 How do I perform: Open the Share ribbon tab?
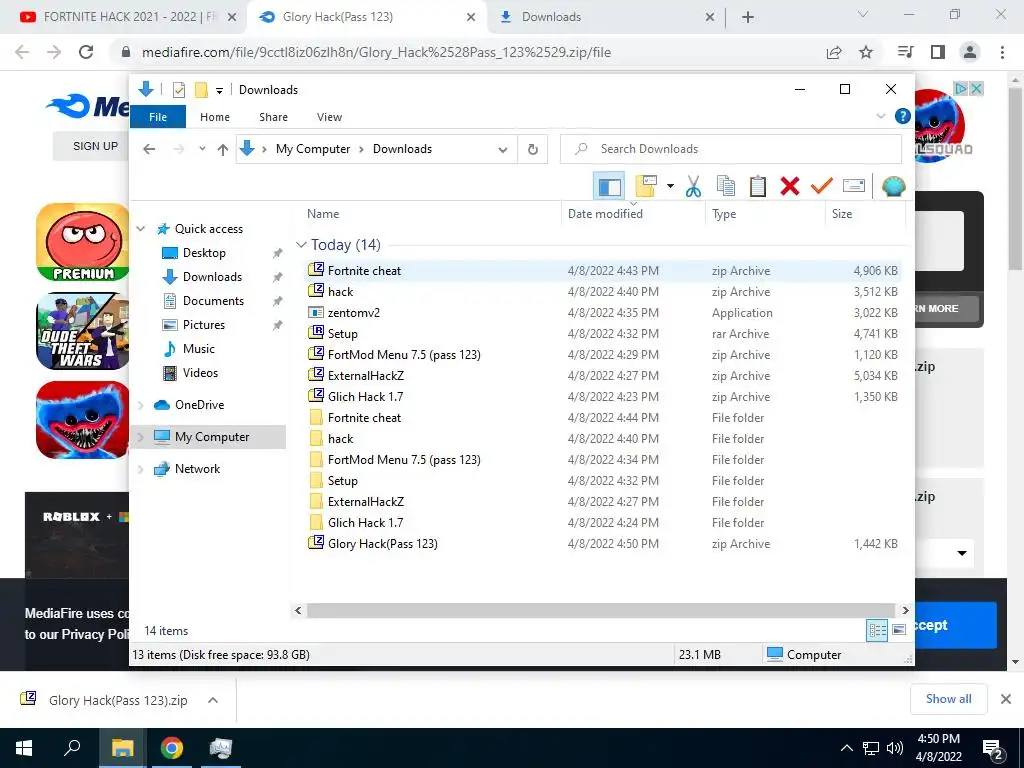pyautogui.click(x=273, y=117)
